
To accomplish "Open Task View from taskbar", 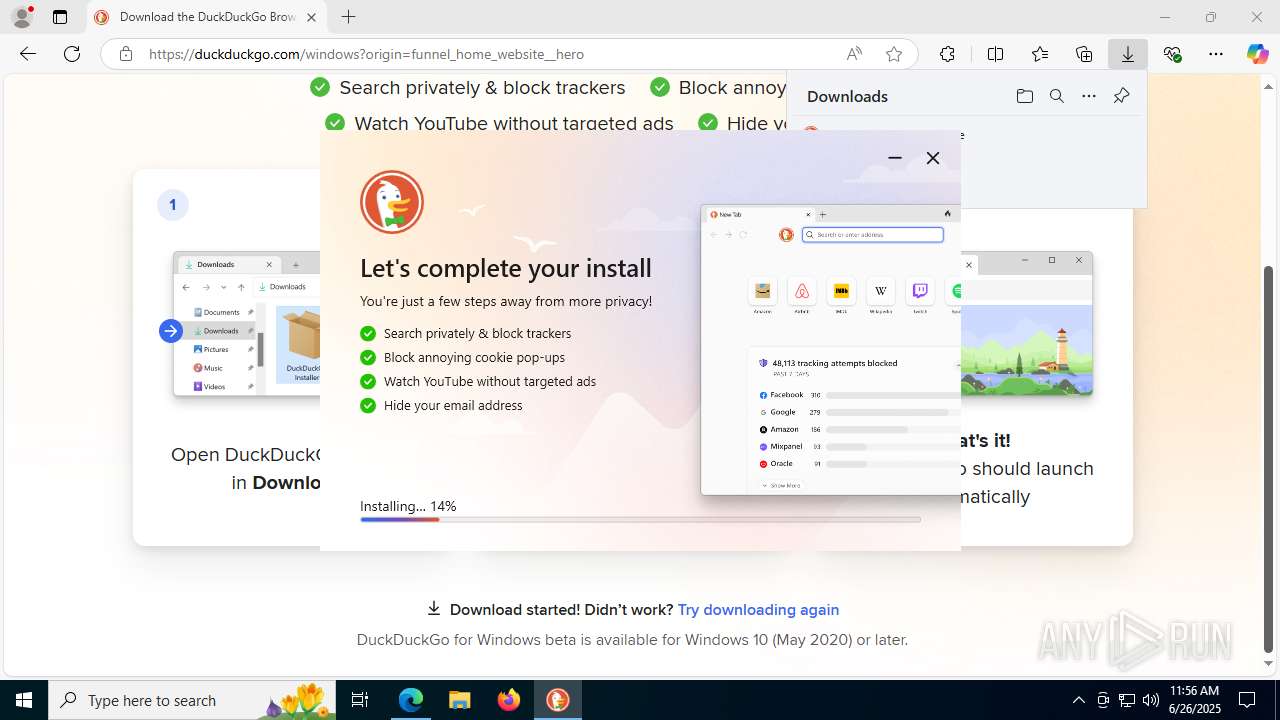I will tap(360, 700).
